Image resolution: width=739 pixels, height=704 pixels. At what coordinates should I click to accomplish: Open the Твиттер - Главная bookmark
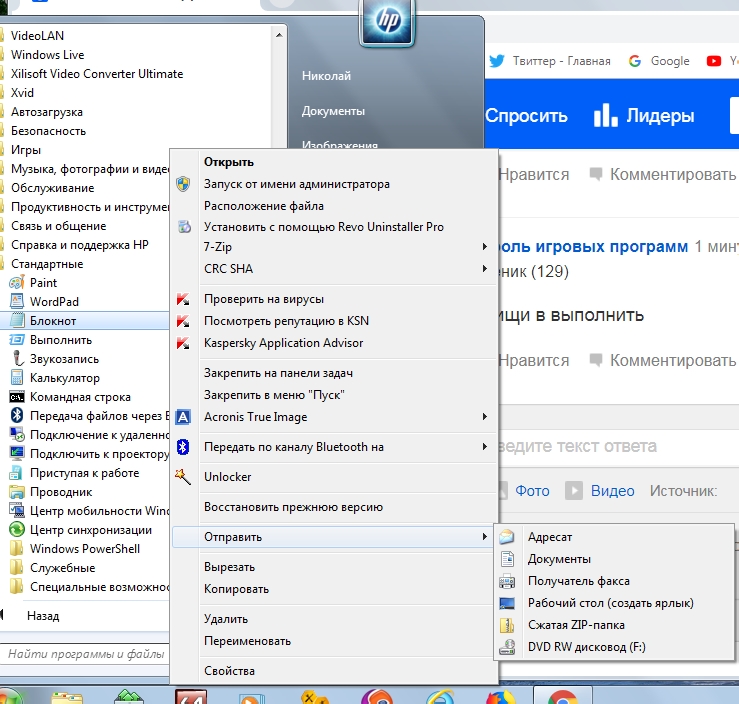tap(550, 61)
